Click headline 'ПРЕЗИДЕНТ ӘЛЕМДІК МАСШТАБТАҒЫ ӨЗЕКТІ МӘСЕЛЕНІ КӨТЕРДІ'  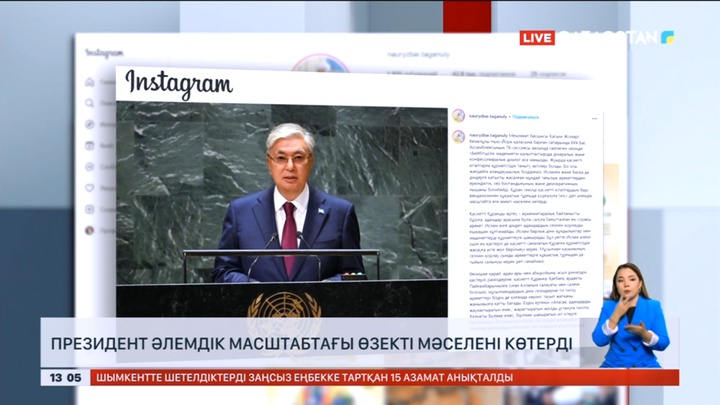pyautogui.click(x=311, y=343)
